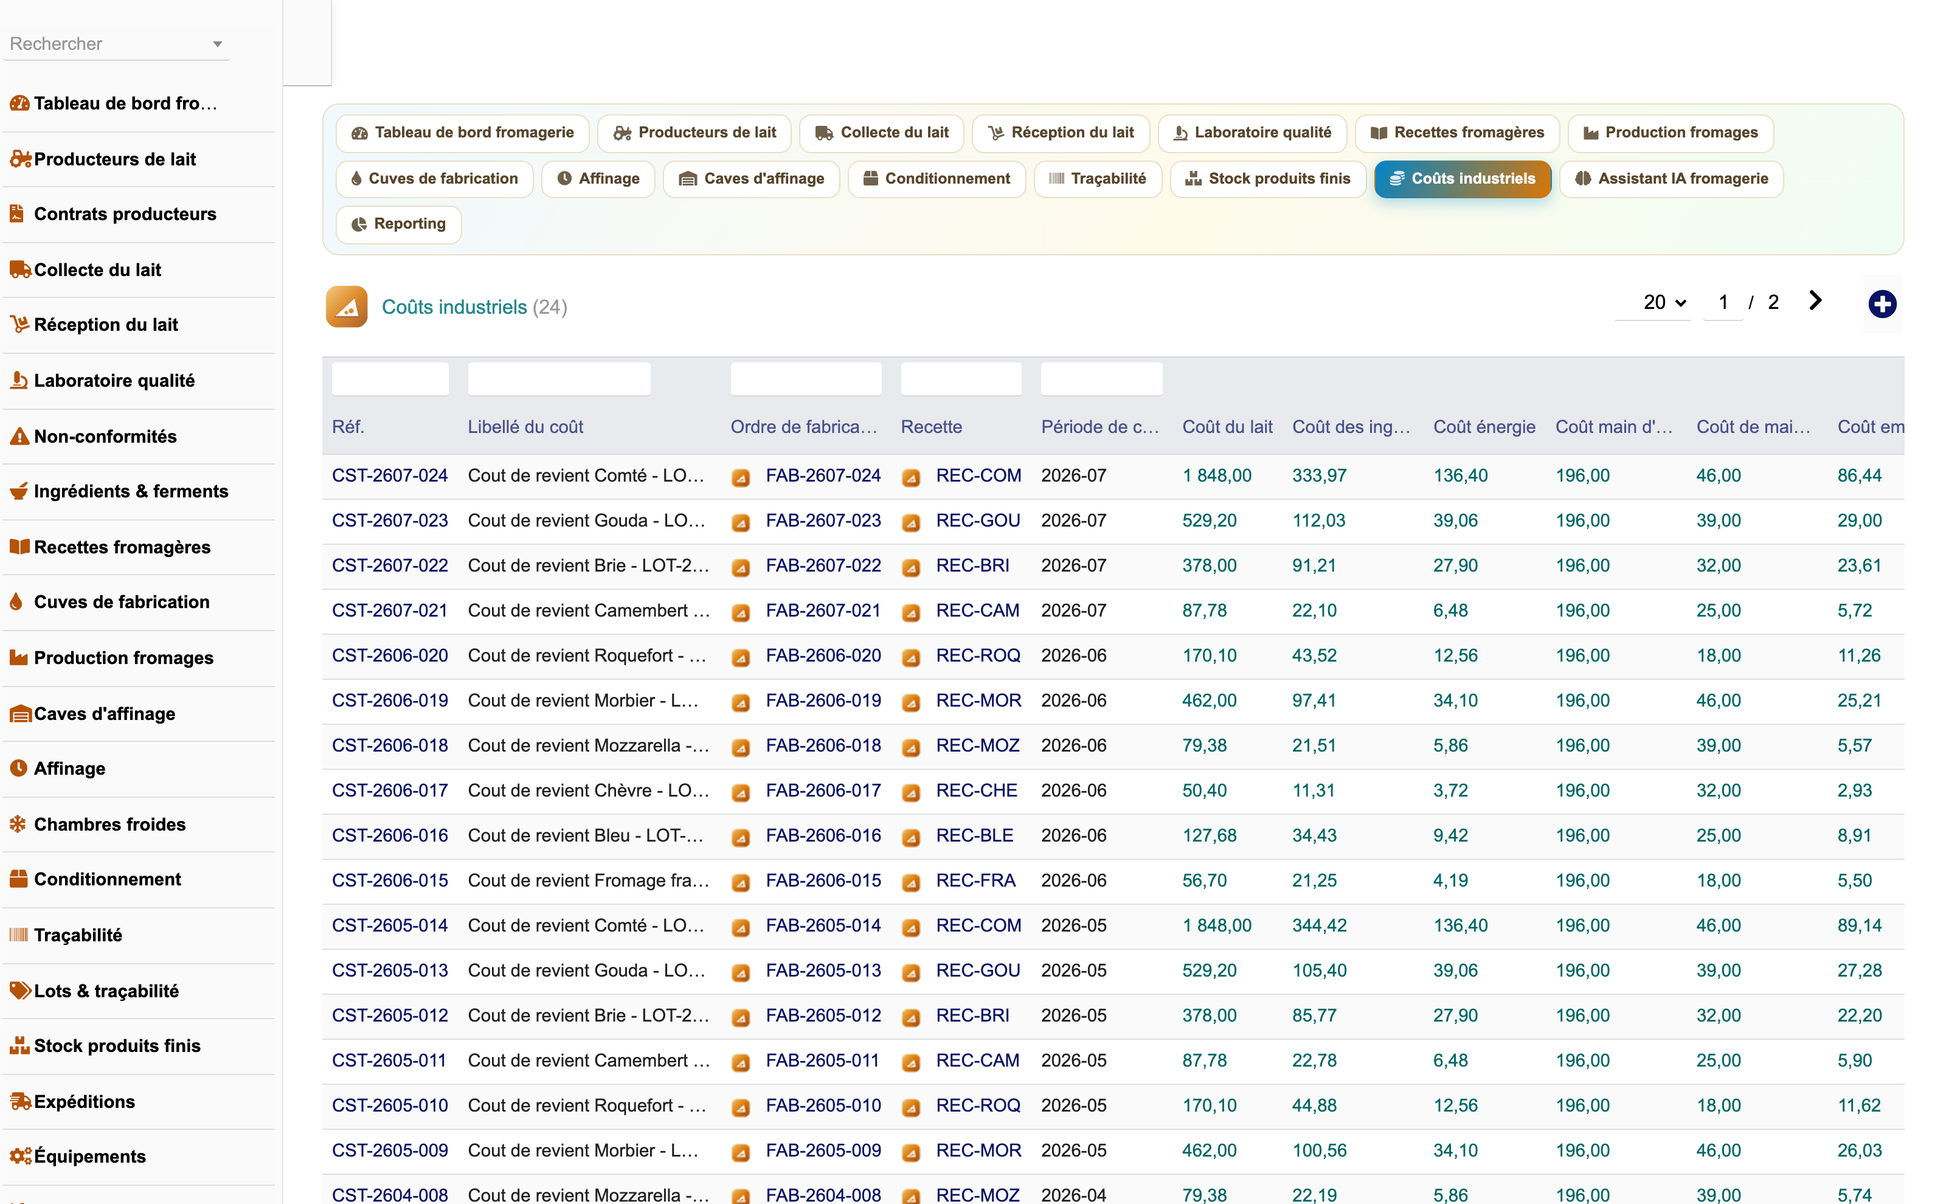The height and width of the screenshot is (1204, 1946).
Task: Select the active Coûts industriels tab
Action: coord(1462,179)
